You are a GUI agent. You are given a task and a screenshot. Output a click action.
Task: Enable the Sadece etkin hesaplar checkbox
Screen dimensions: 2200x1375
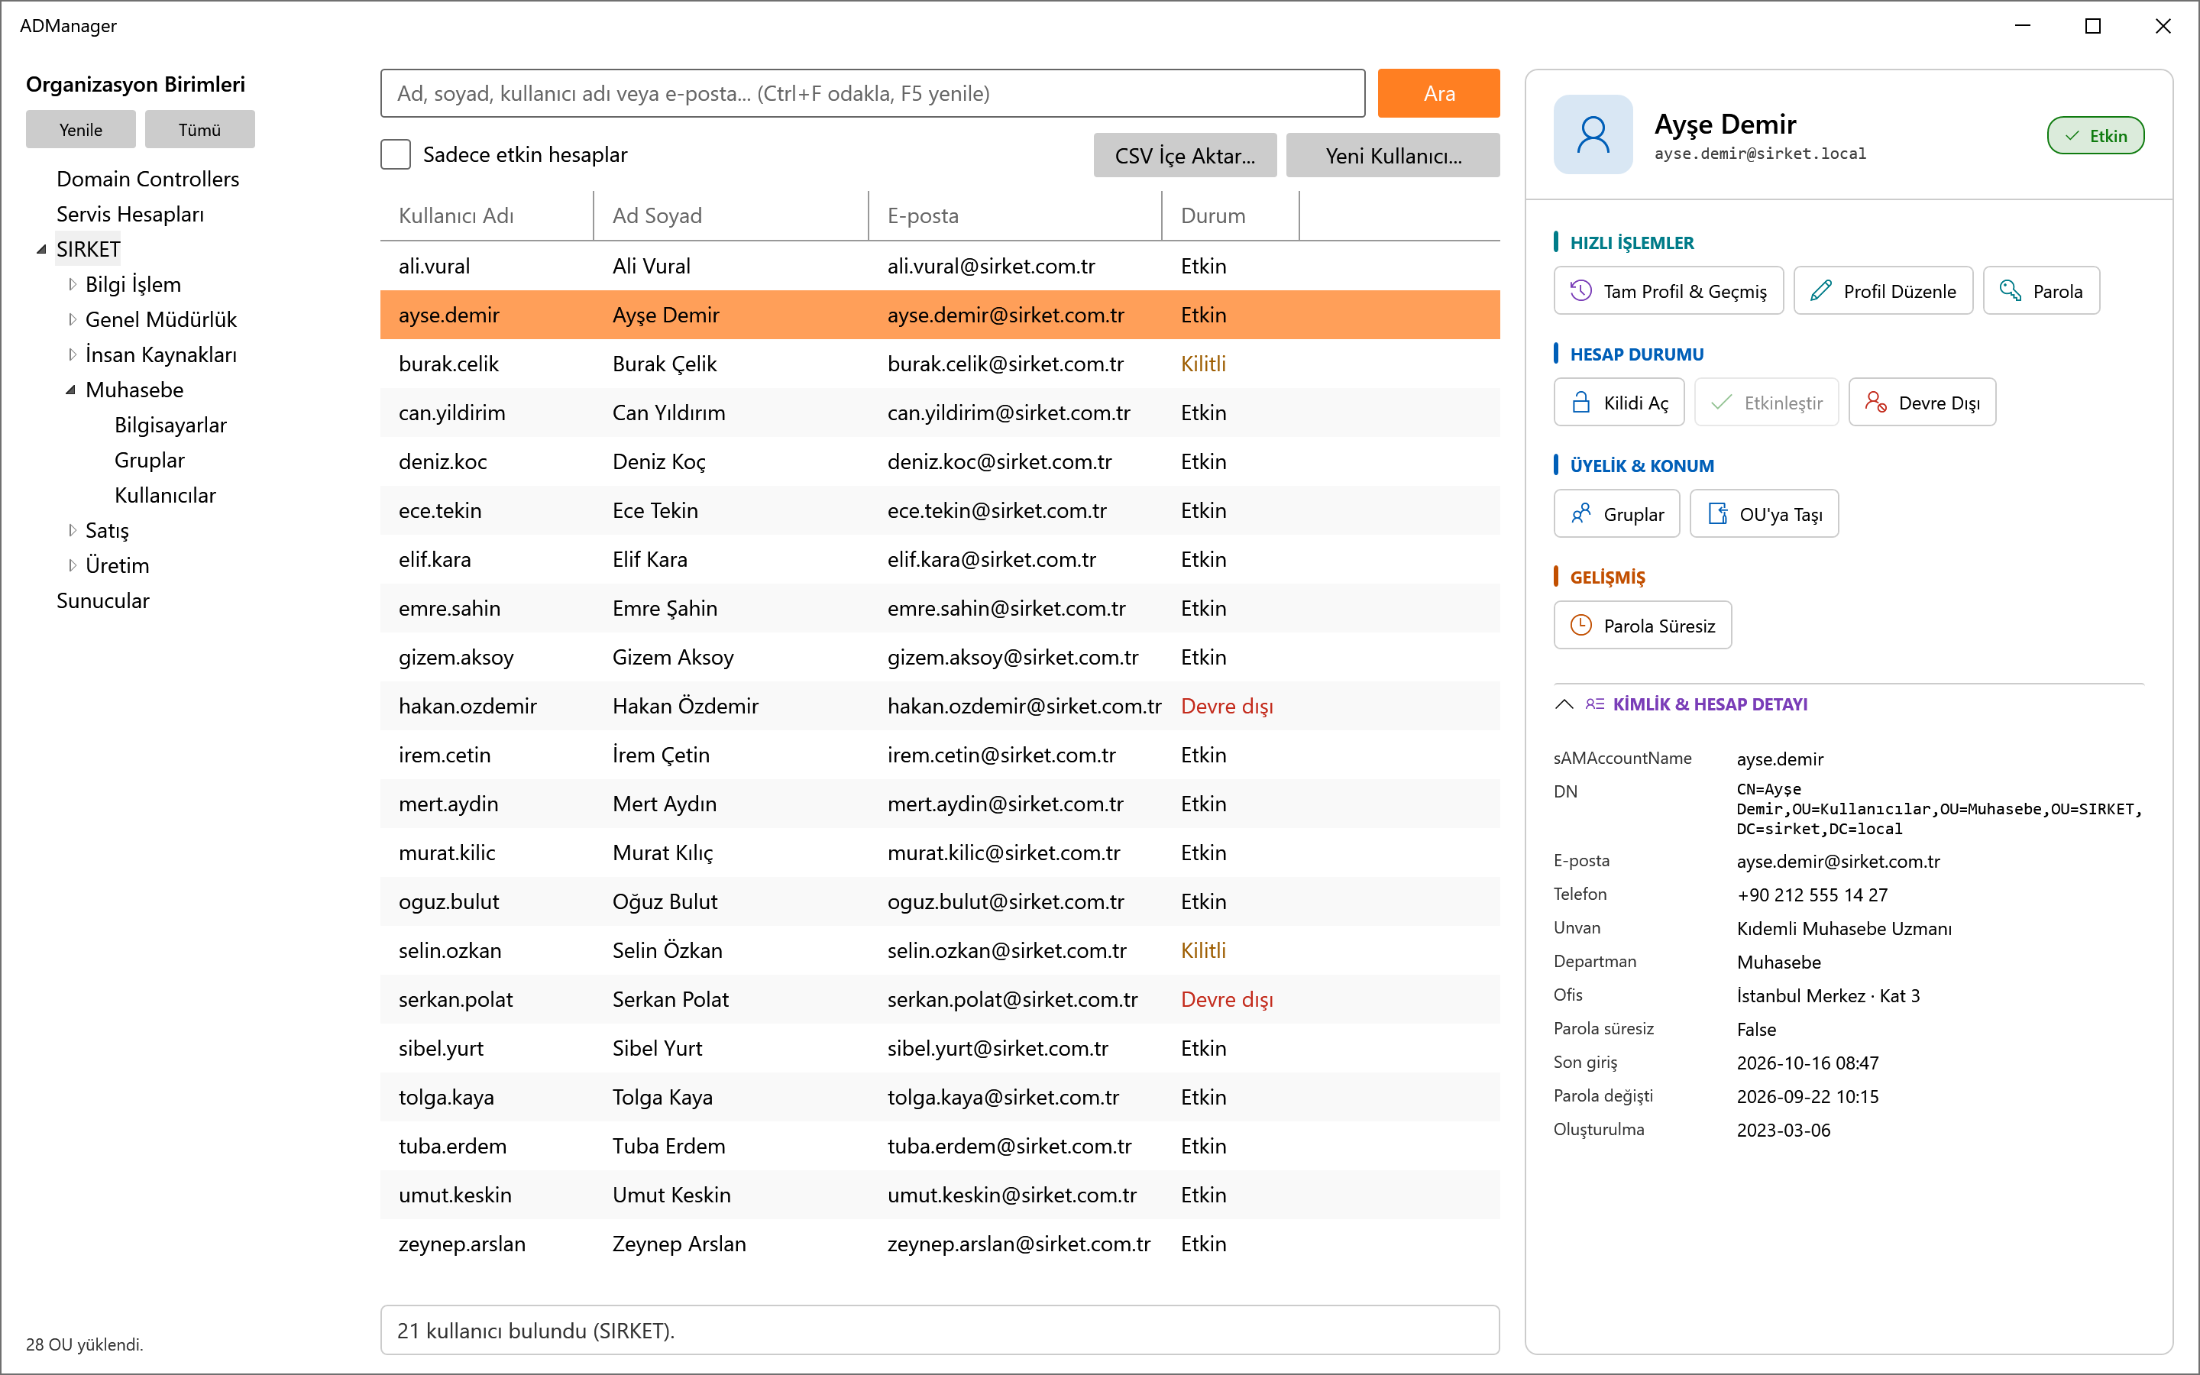(396, 154)
